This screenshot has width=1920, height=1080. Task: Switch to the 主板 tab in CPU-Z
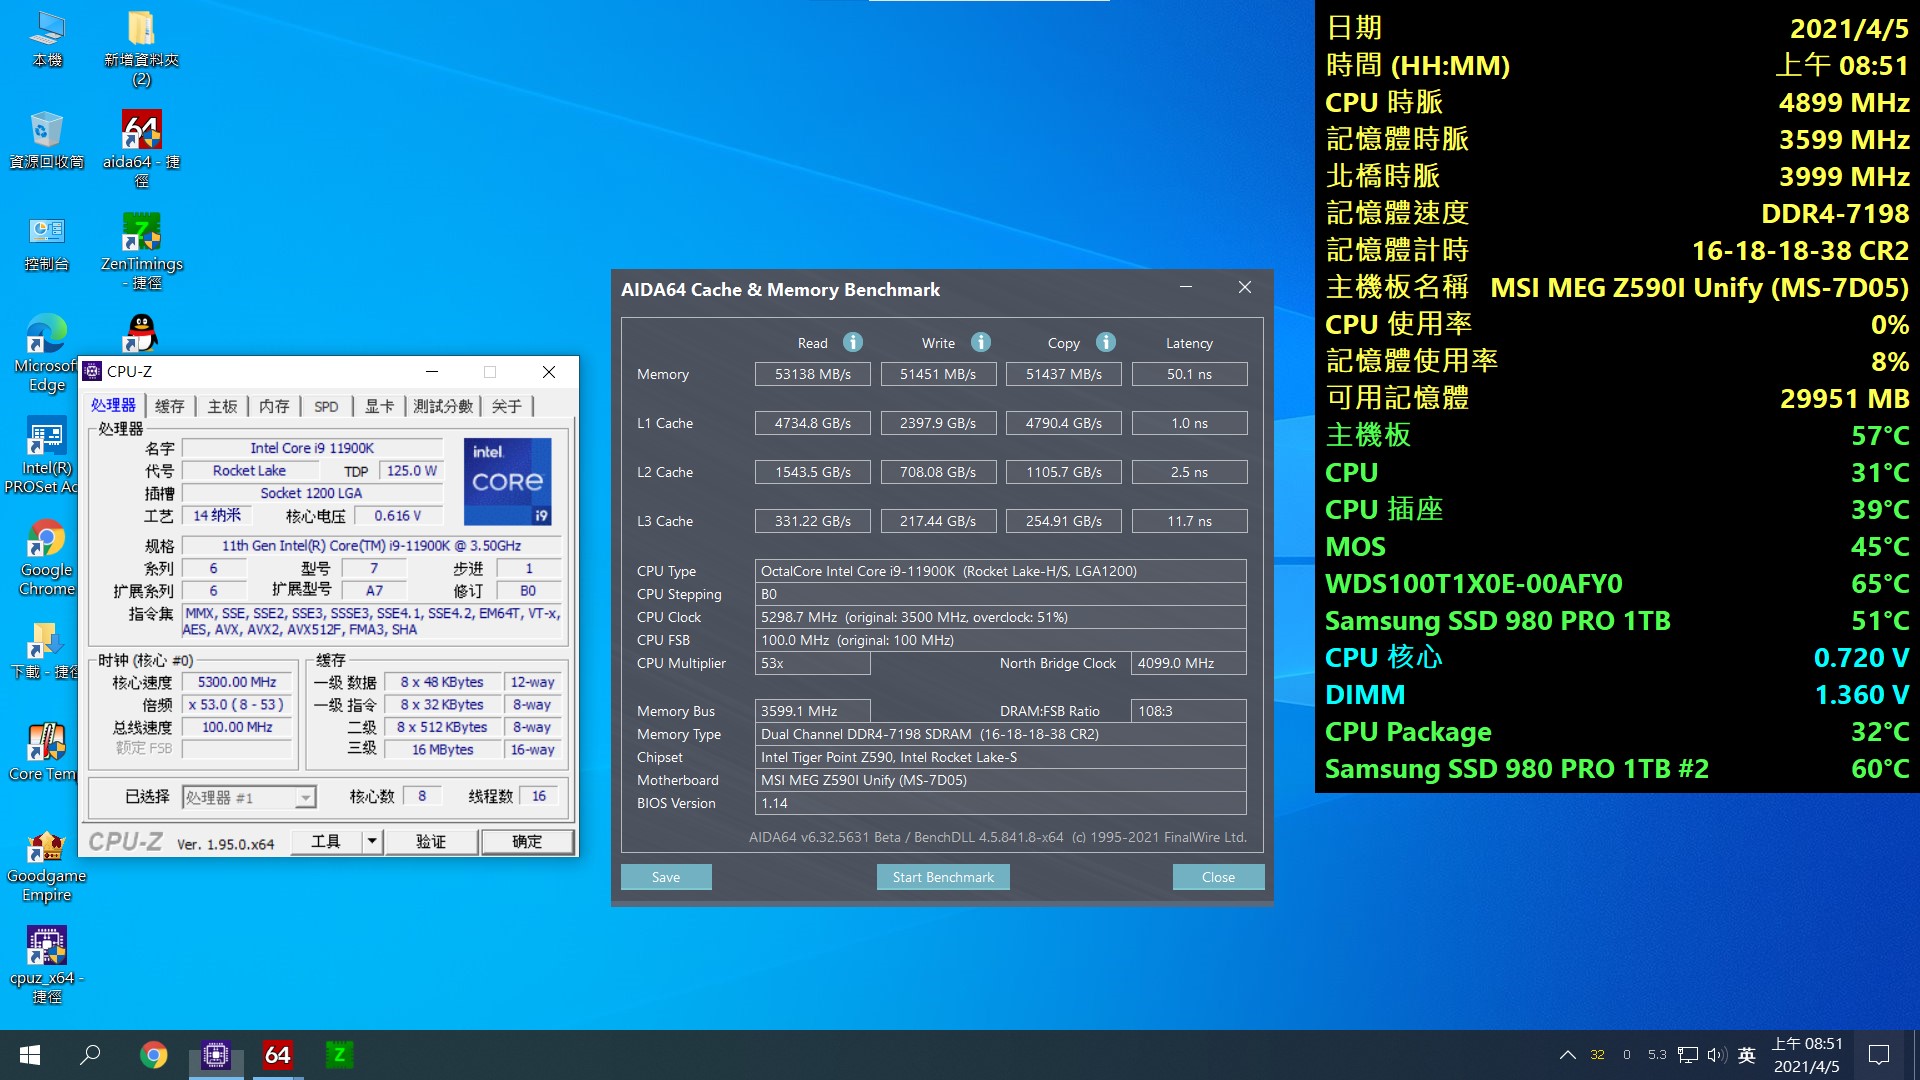222,406
